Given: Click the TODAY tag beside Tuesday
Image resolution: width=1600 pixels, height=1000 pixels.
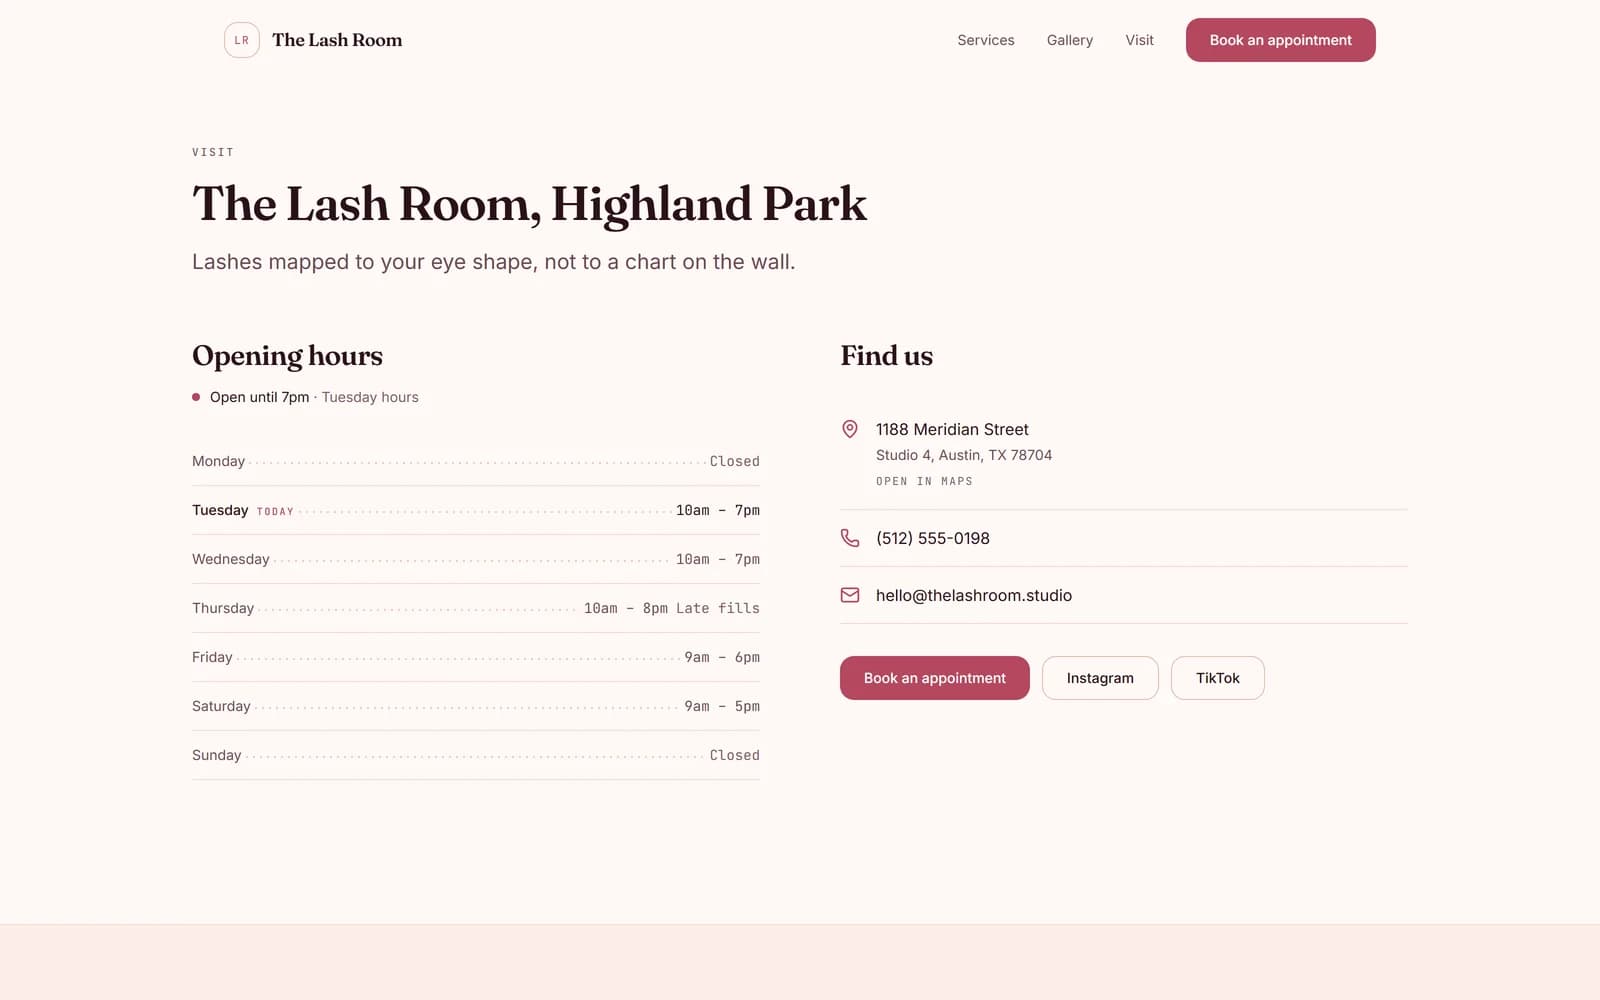Looking at the screenshot, I should (x=275, y=511).
